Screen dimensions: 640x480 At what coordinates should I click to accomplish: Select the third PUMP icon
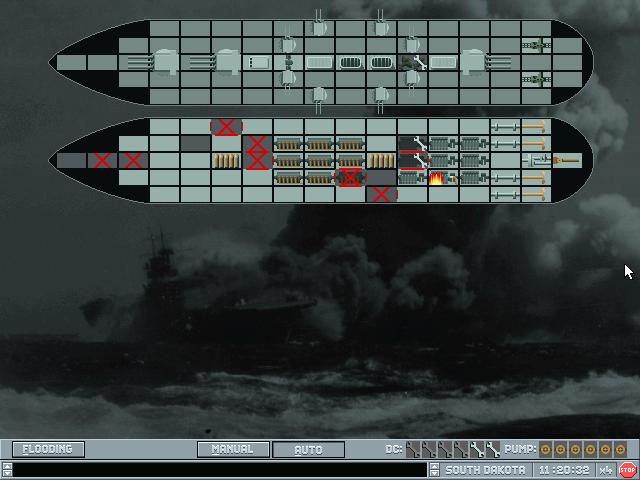pyautogui.click(x=576, y=449)
